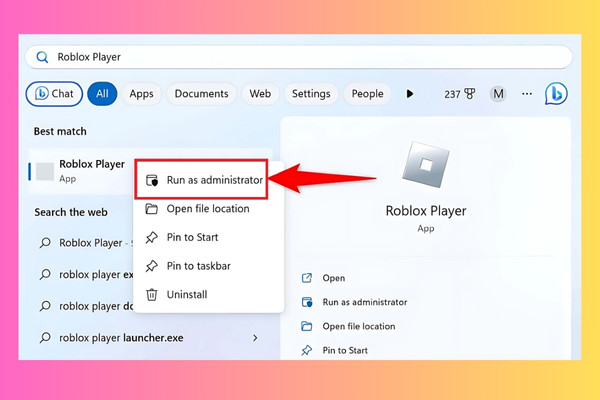Screen dimensions: 600x400
Task: Switch to the People filter tab
Action: pyautogui.click(x=367, y=94)
